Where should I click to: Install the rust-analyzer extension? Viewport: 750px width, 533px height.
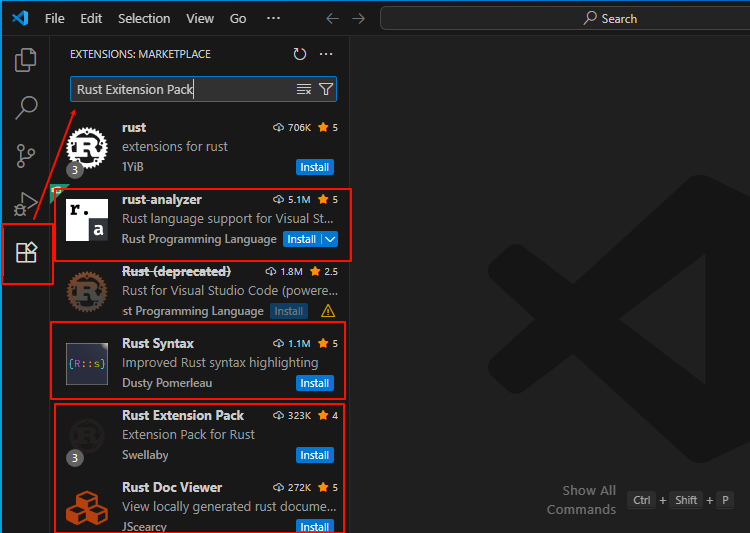pyautogui.click(x=302, y=239)
